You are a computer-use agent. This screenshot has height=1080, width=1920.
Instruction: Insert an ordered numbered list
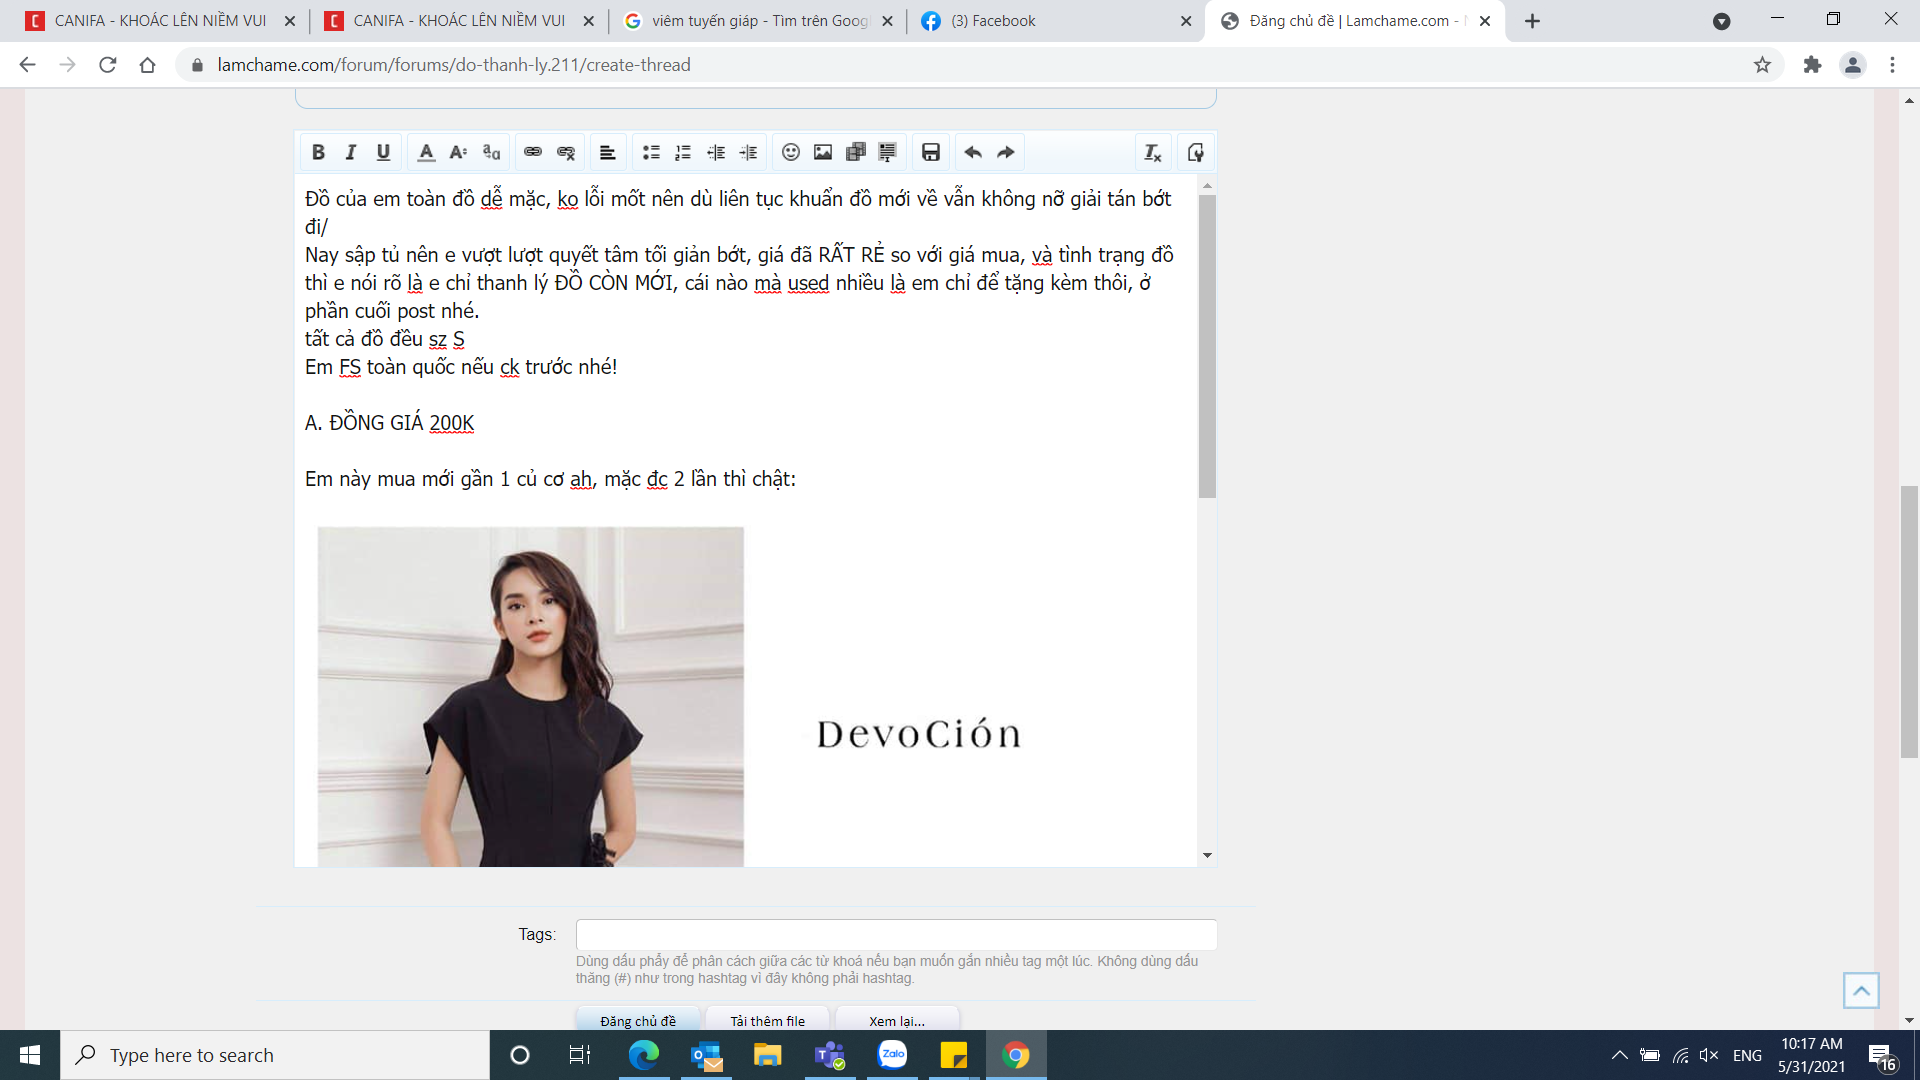coord(683,152)
